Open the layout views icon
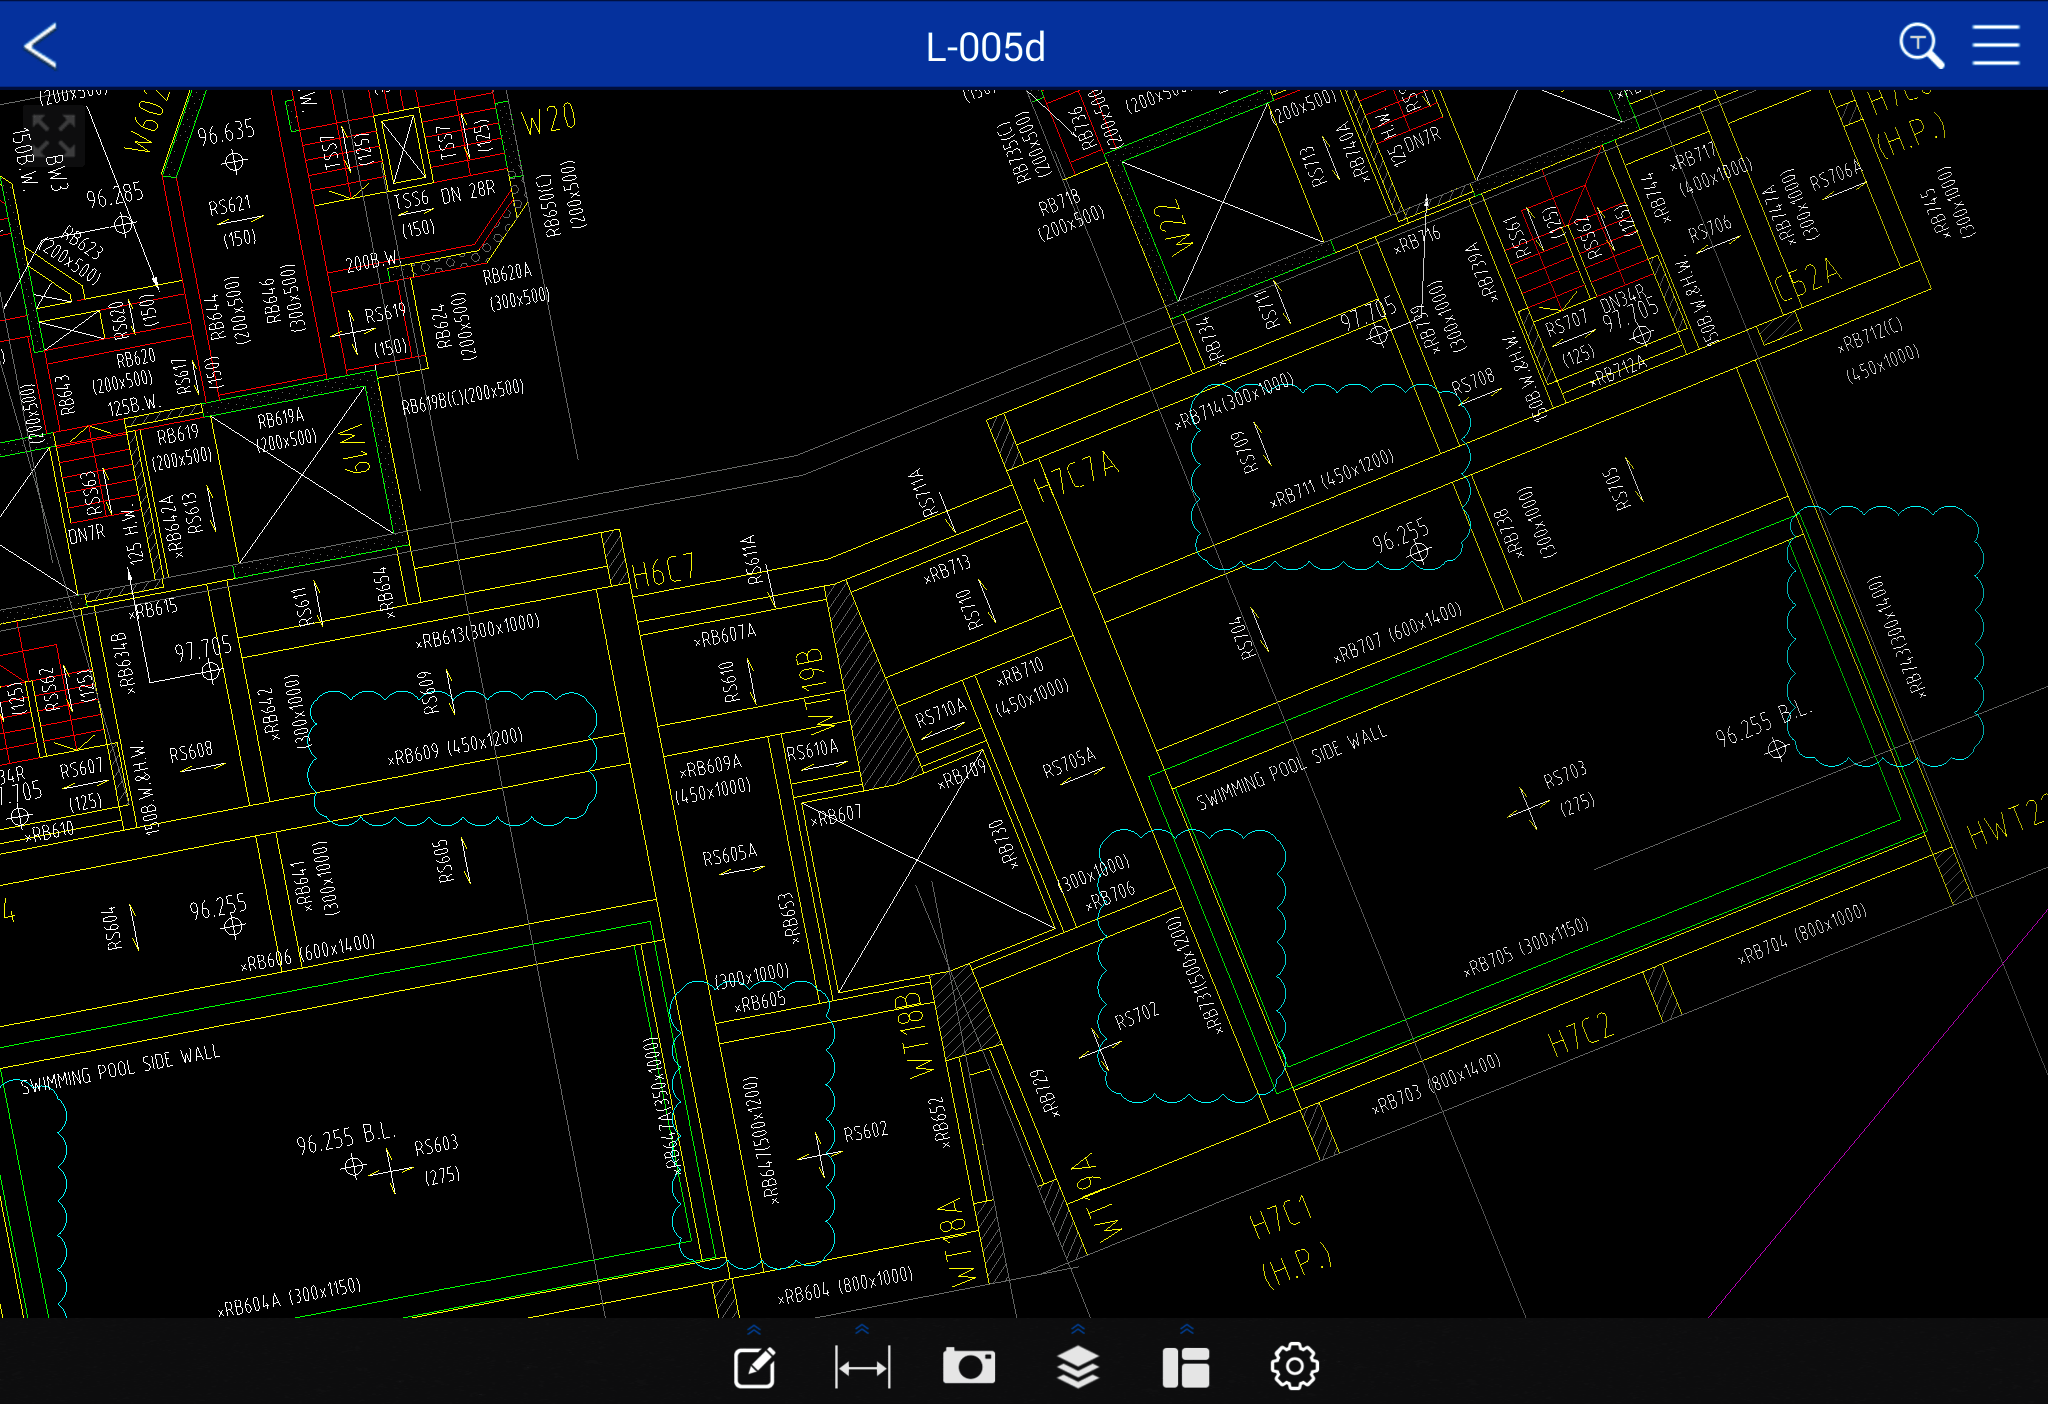The height and width of the screenshot is (1404, 2048). click(x=1186, y=1367)
